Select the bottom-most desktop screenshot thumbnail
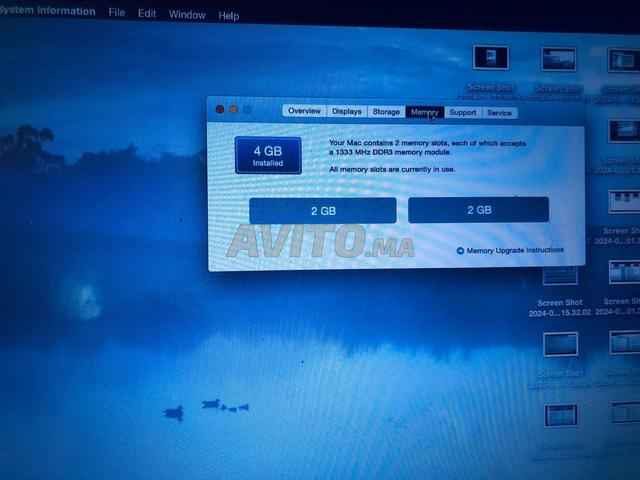This screenshot has width=640, height=480. pyautogui.click(x=560, y=415)
